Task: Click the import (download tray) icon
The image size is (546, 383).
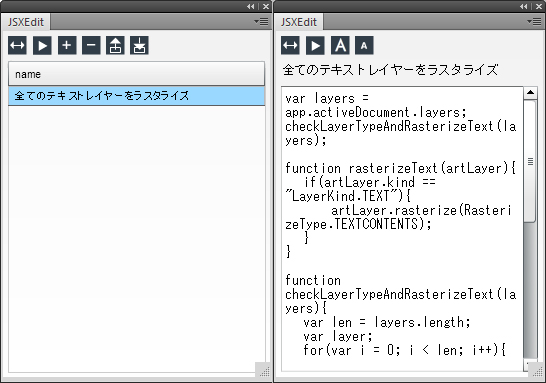Action: 139,45
